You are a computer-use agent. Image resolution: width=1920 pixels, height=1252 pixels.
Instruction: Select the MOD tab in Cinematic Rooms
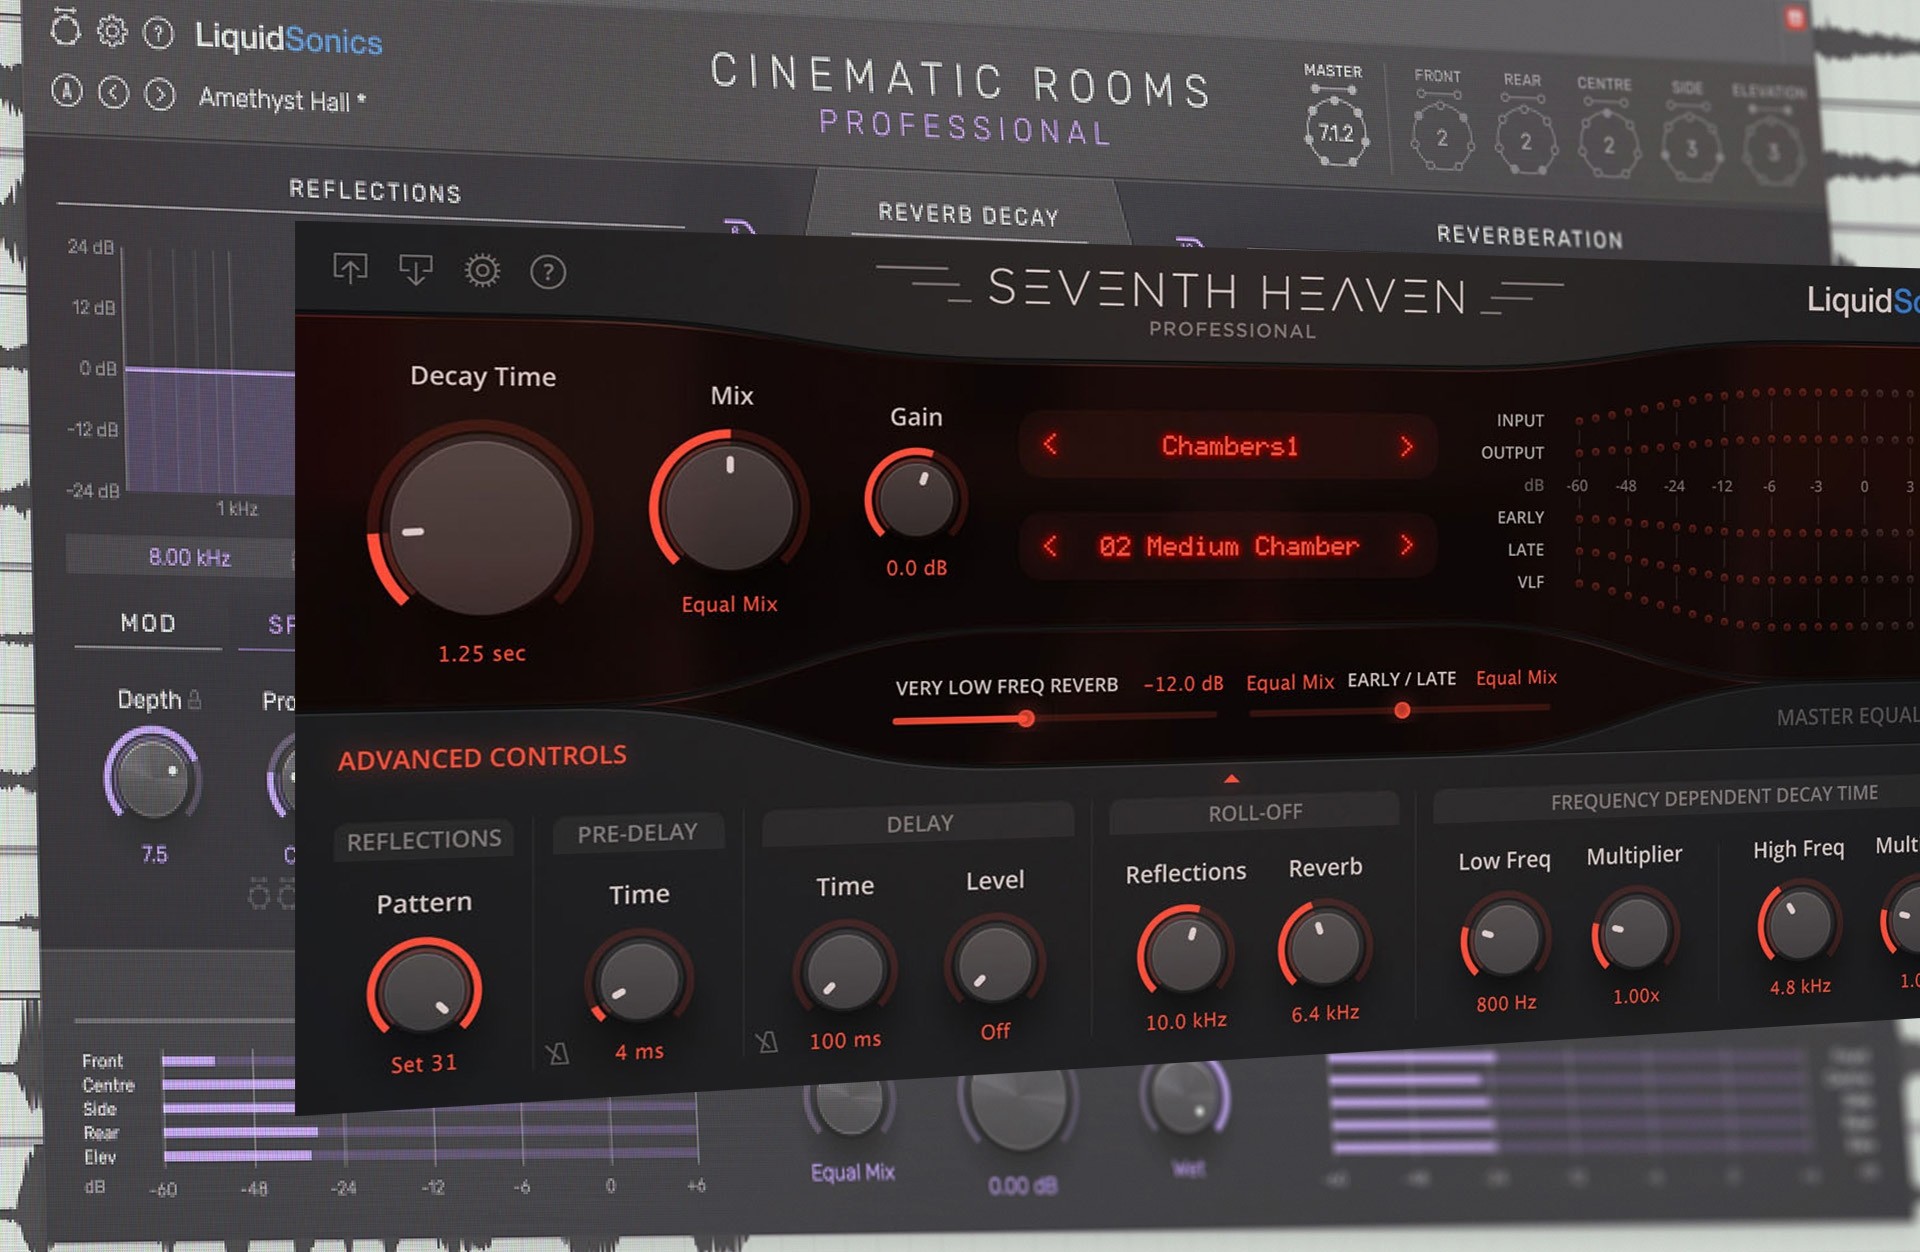coord(148,623)
